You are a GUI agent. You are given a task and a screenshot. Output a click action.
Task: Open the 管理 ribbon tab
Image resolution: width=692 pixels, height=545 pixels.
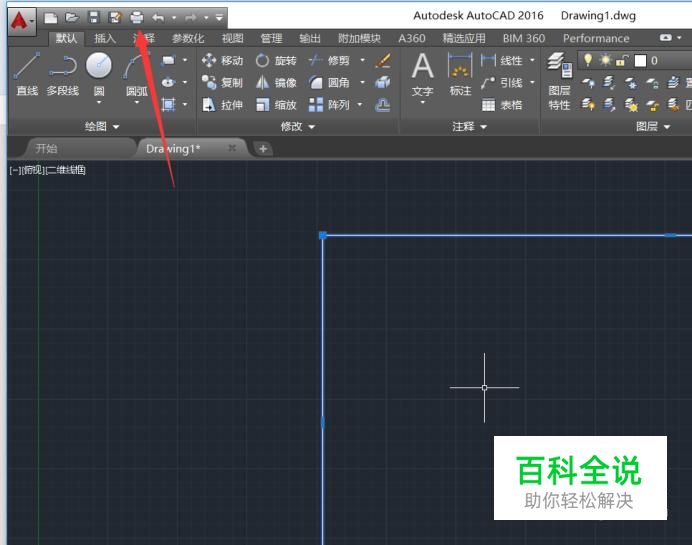271,38
